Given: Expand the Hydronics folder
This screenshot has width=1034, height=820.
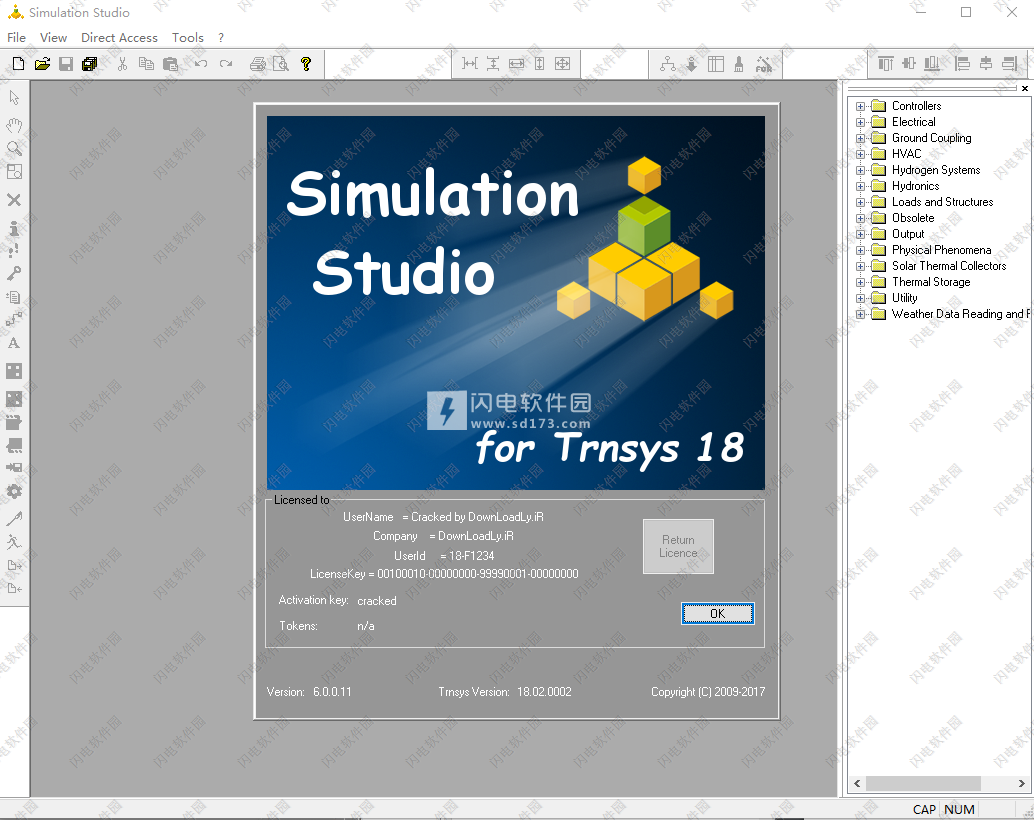Looking at the screenshot, I should tap(860, 186).
